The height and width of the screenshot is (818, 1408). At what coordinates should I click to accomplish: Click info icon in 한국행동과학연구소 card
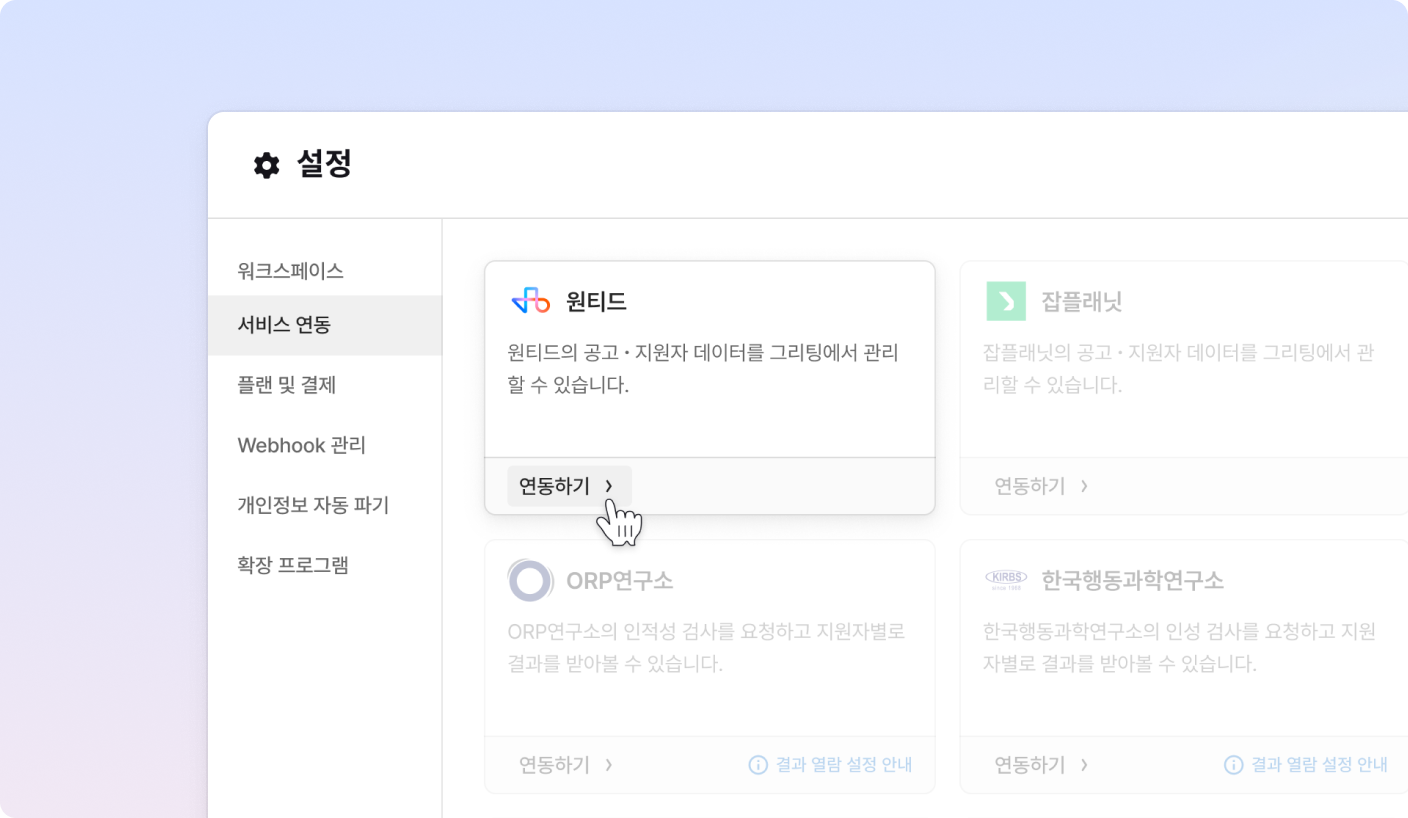(1233, 765)
